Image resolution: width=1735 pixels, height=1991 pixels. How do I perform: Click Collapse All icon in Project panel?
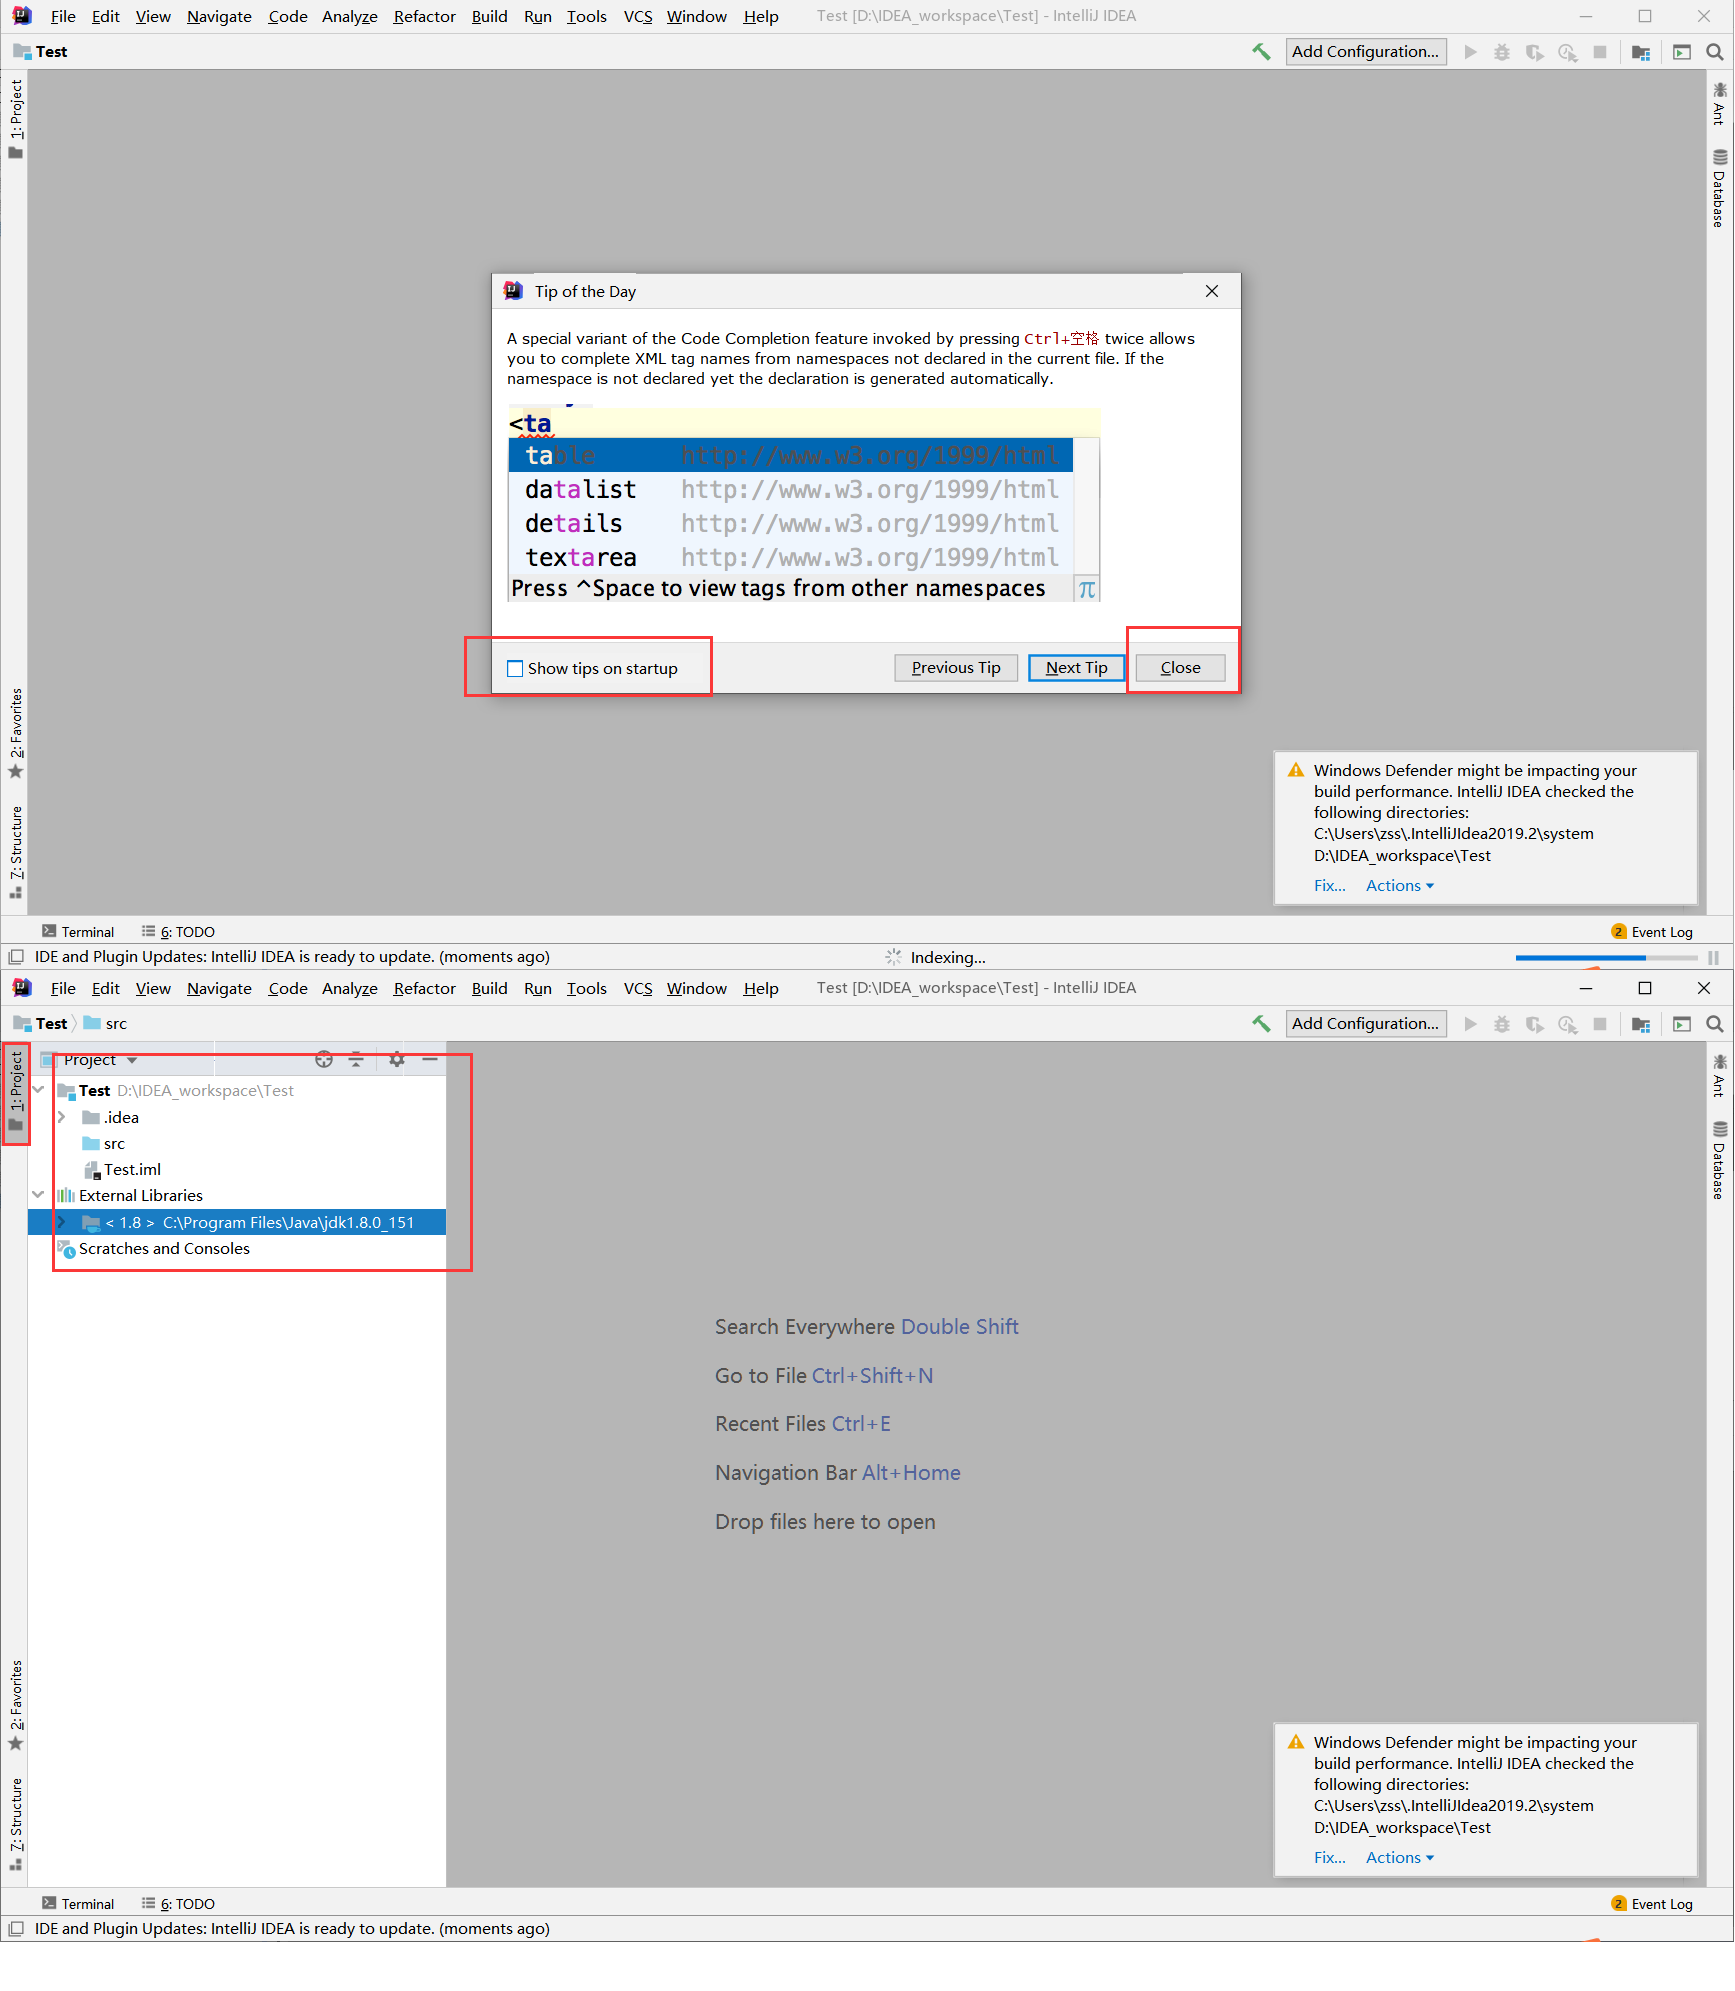[x=356, y=1060]
